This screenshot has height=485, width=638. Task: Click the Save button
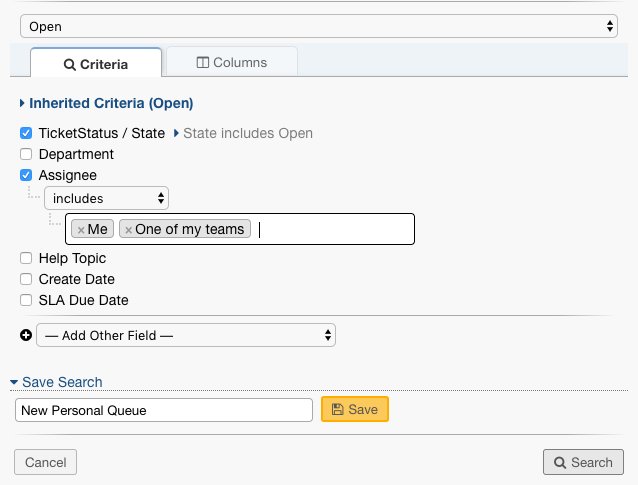click(354, 410)
